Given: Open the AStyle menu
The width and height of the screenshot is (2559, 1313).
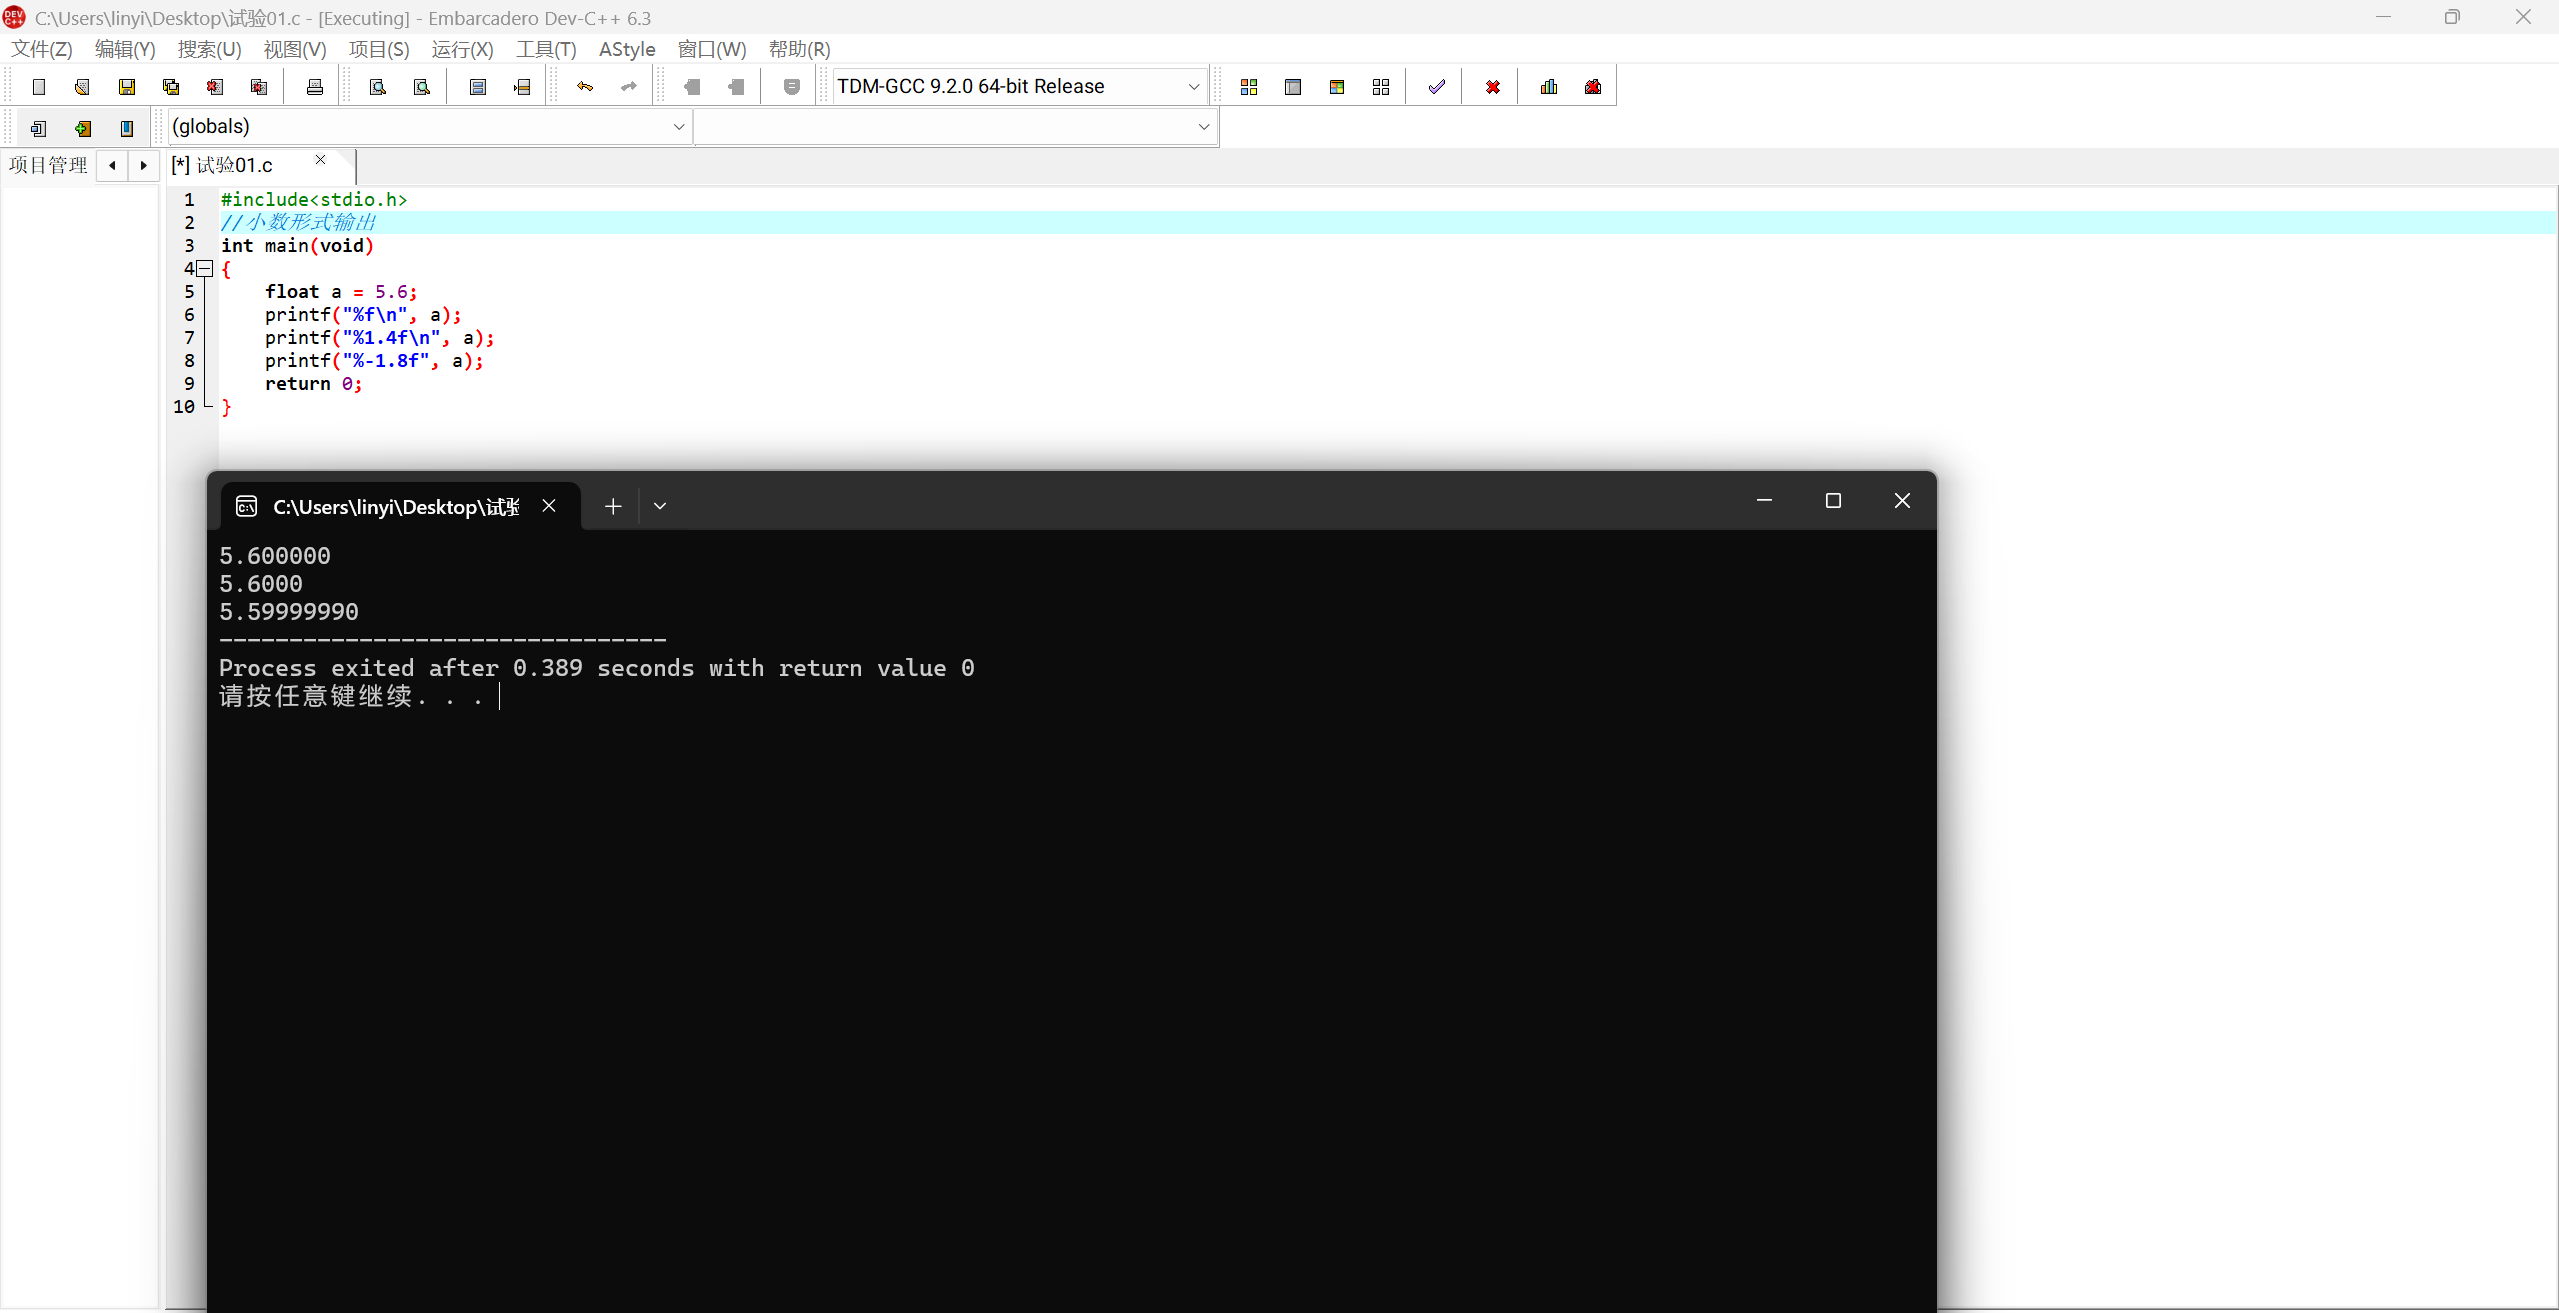Looking at the screenshot, I should click(626, 49).
